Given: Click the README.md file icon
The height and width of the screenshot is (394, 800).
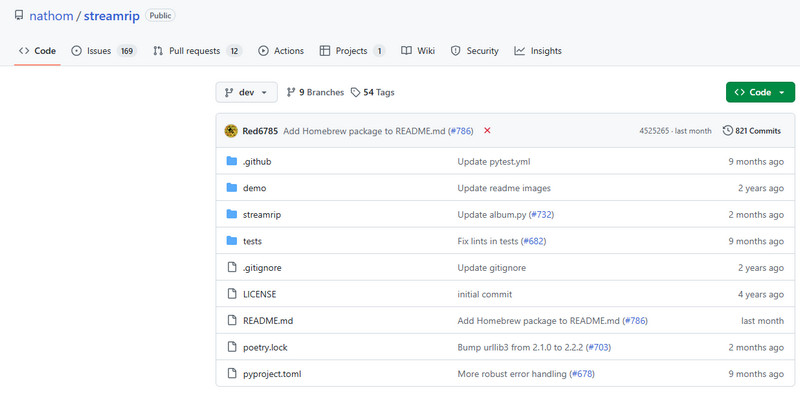Looking at the screenshot, I should point(232,321).
